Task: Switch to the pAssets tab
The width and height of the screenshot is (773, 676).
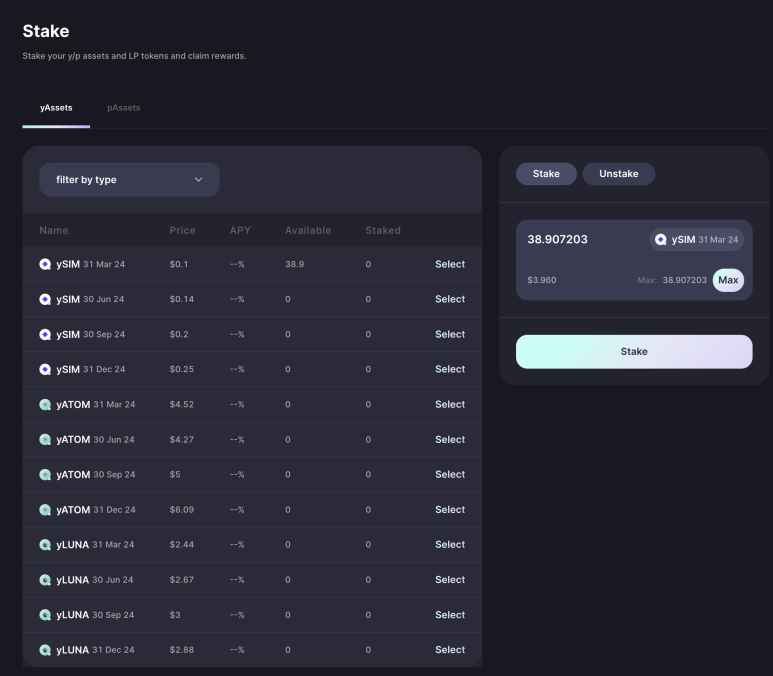Action: pyautogui.click(x=124, y=108)
